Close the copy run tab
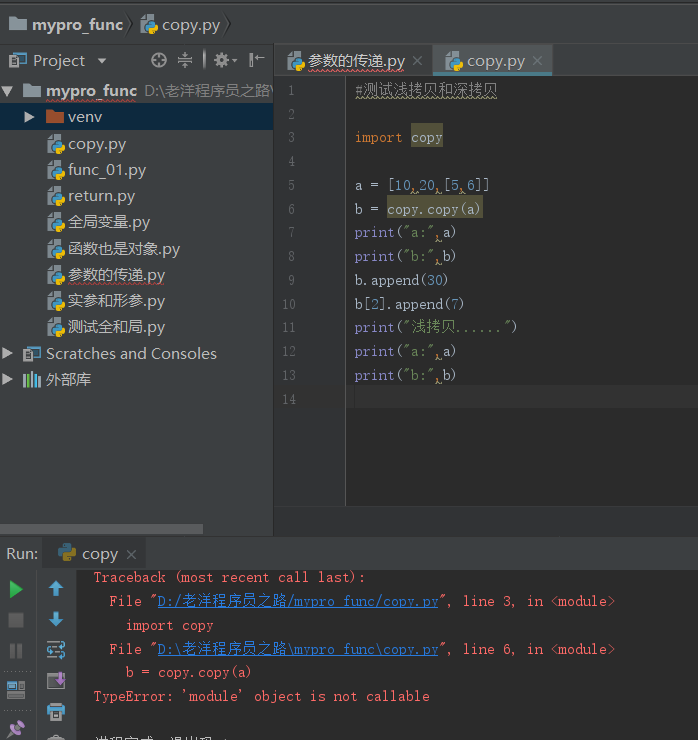The width and height of the screenshot is (698, 740). [x=132, y=555]
